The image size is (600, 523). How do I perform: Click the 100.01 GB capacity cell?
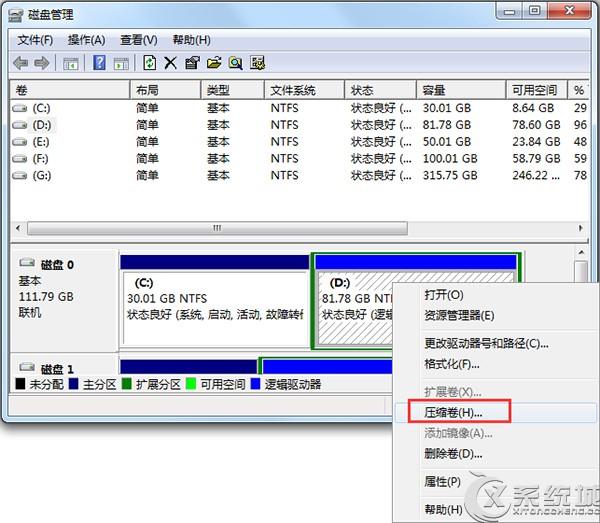point(450,159)
